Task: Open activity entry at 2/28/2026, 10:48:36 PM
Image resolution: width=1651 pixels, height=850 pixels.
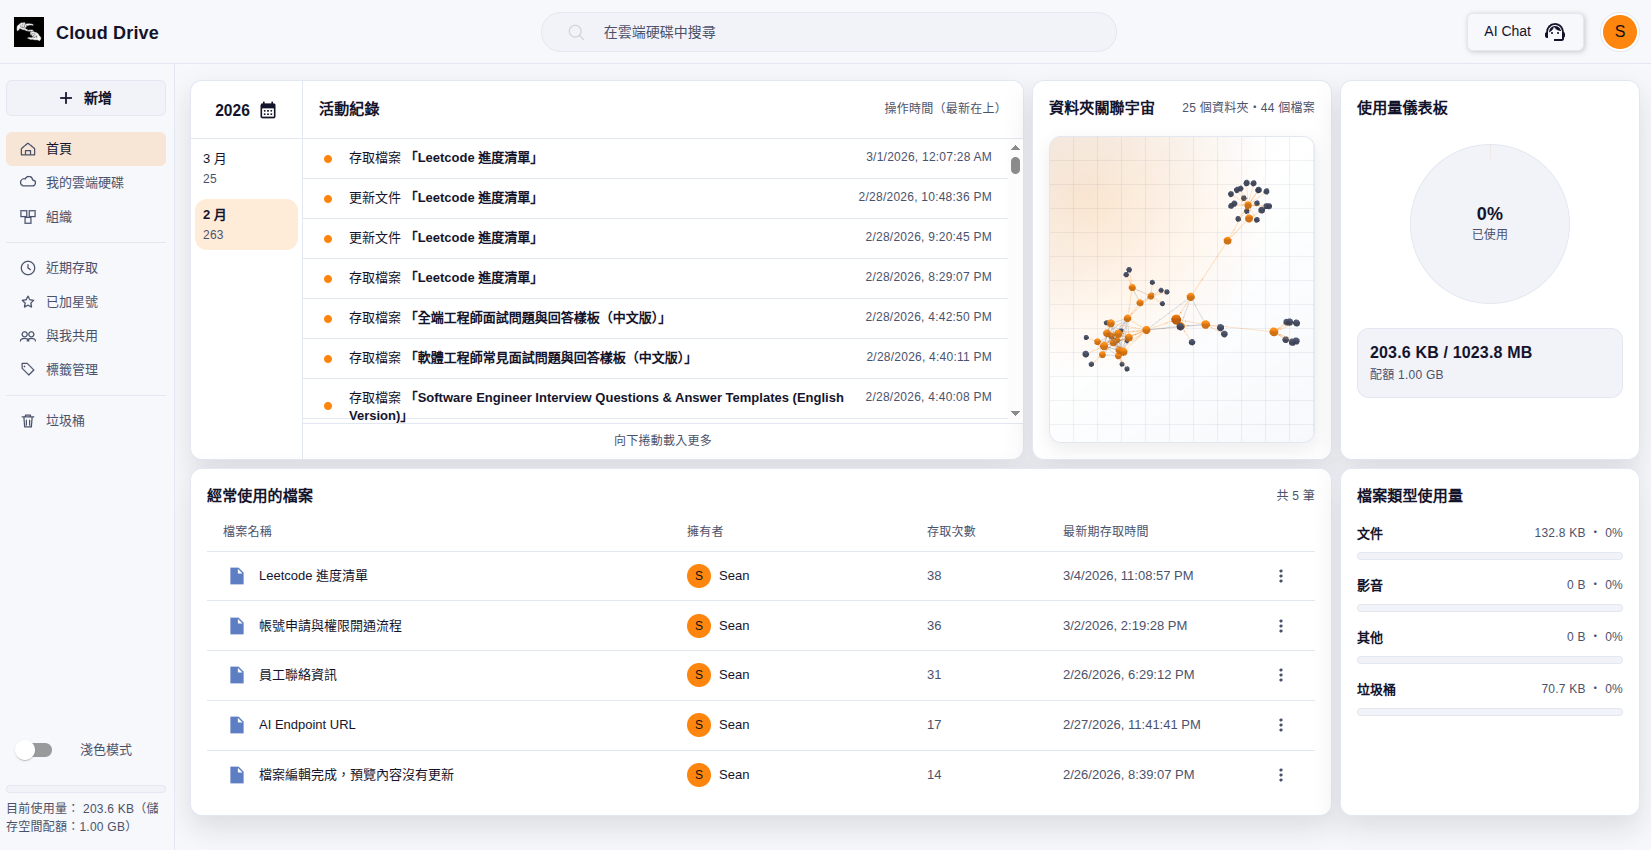Action: pos(655,198)
